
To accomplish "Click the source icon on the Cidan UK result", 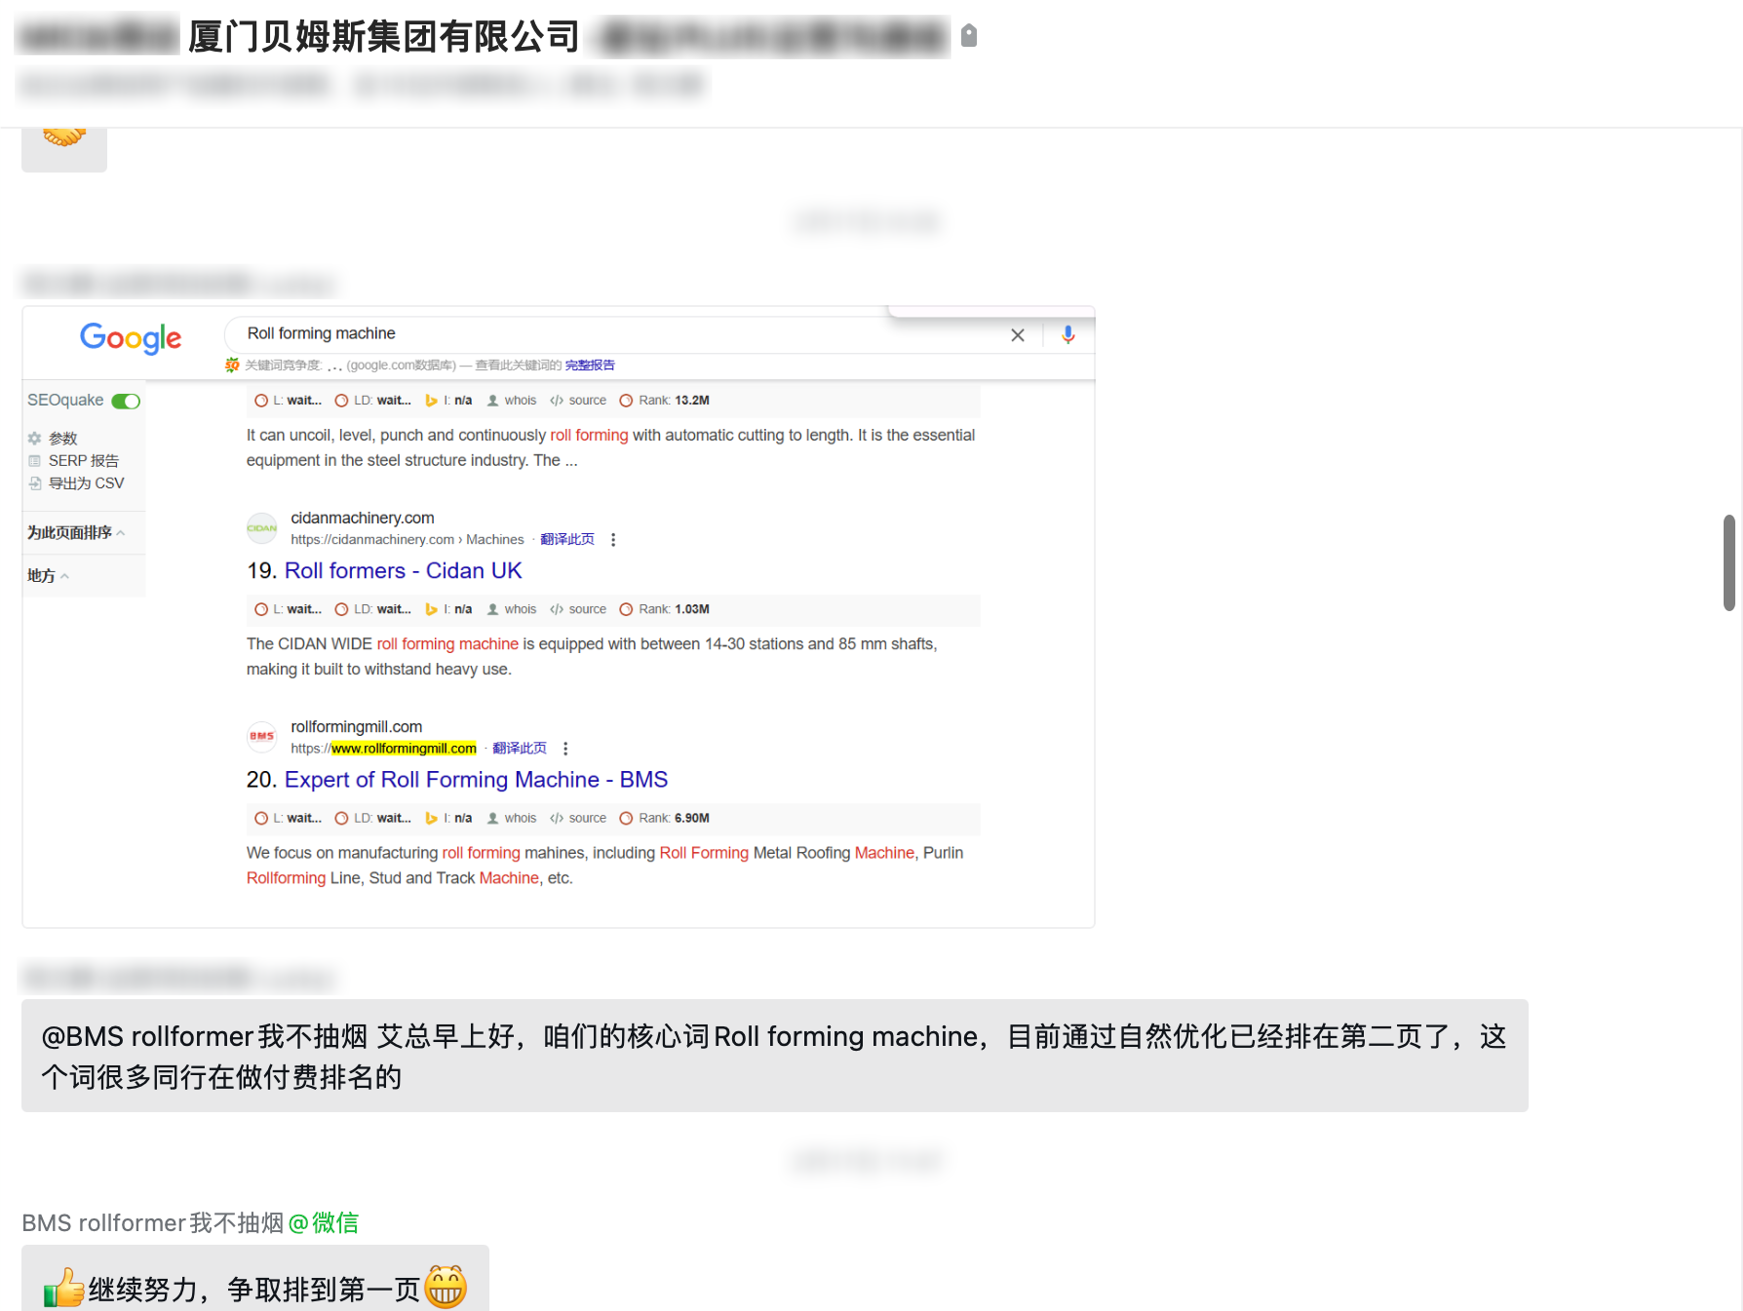I will click(557, 608).
